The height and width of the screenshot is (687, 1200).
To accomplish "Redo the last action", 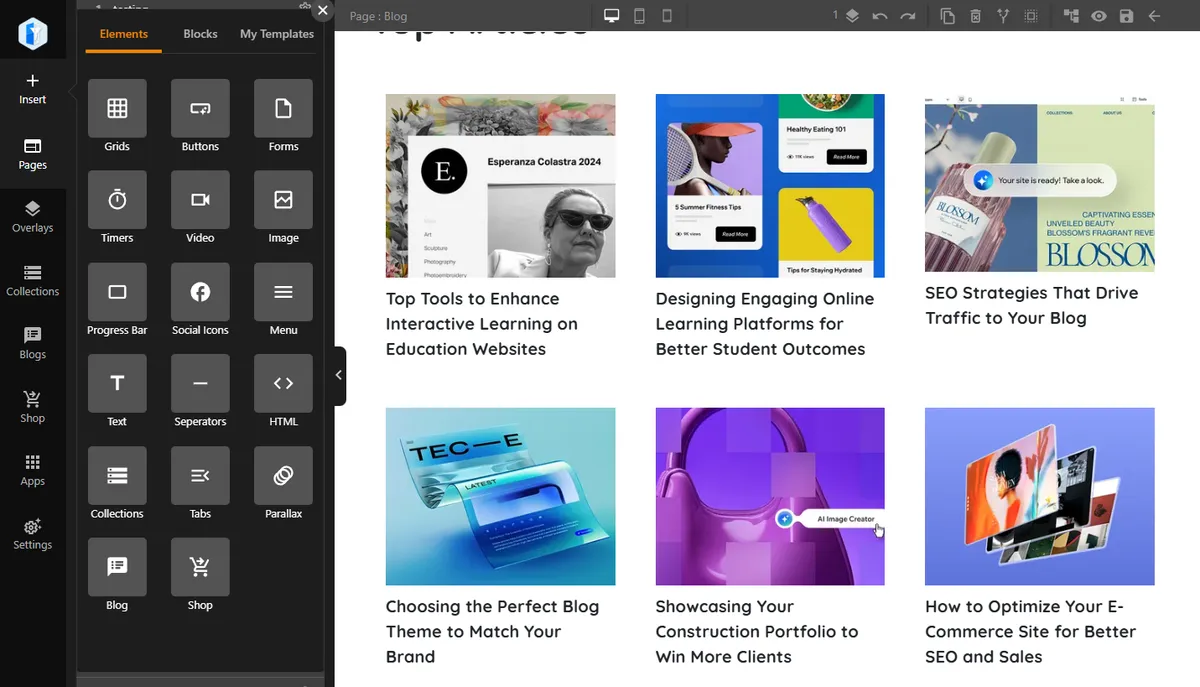I will coord(907,16).
